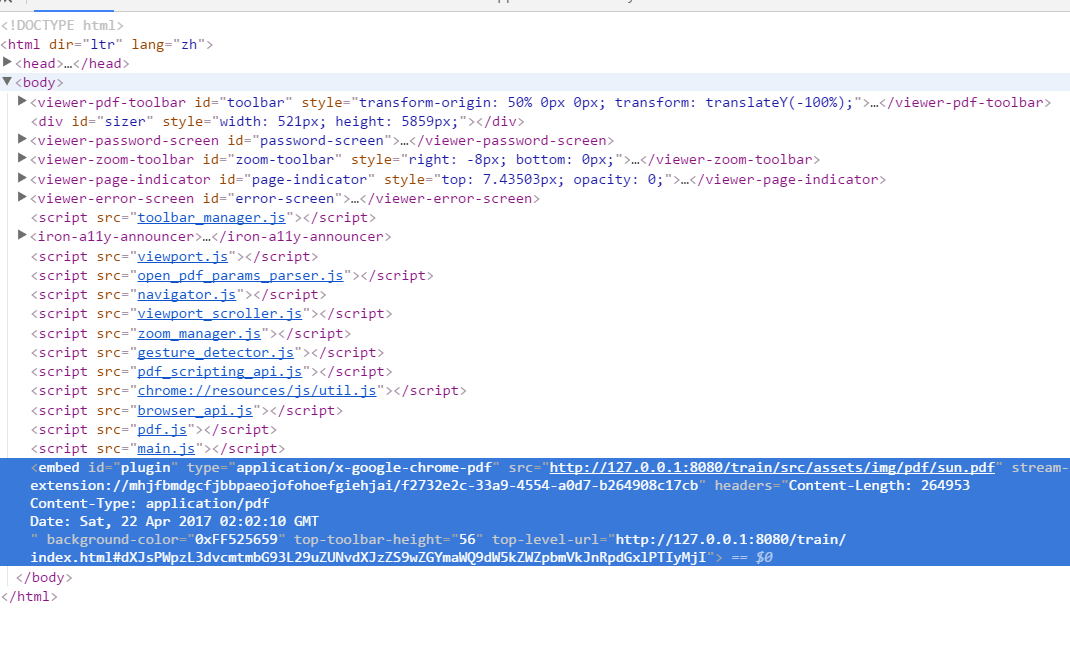
Task: Click the top-level-url index.html hash line
Action: point(368,558)
